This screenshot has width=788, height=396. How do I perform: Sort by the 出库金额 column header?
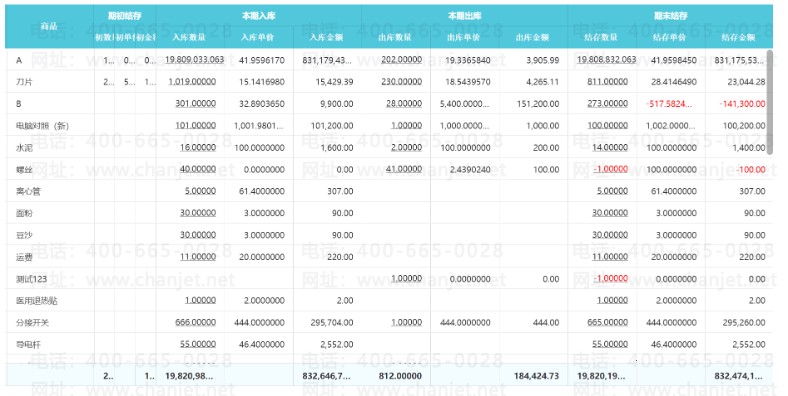point(532,37)
